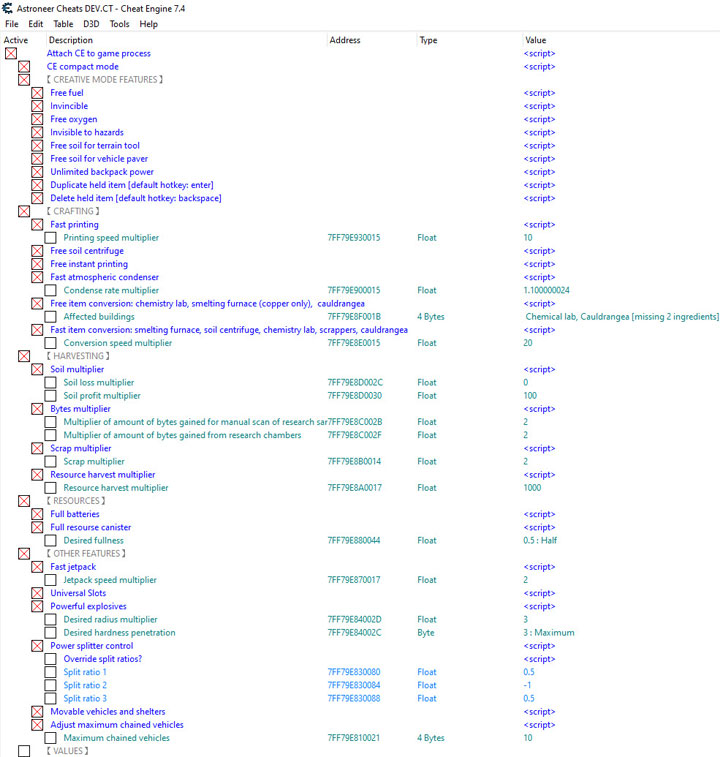Screen dimensions: 720x757
Task: Toggle the Attach CE to game process checkbox
Action: pyautogui.click(x=11, y=53)
